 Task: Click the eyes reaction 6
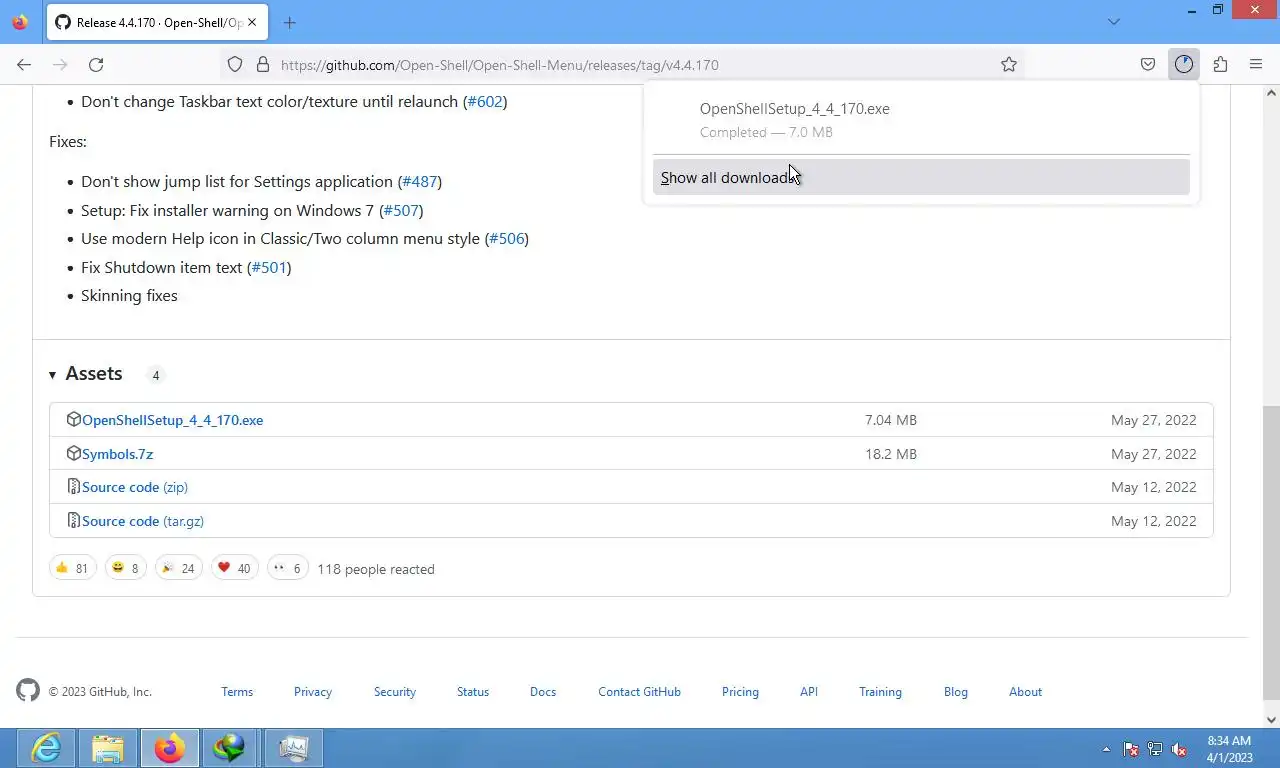[287, 568]
